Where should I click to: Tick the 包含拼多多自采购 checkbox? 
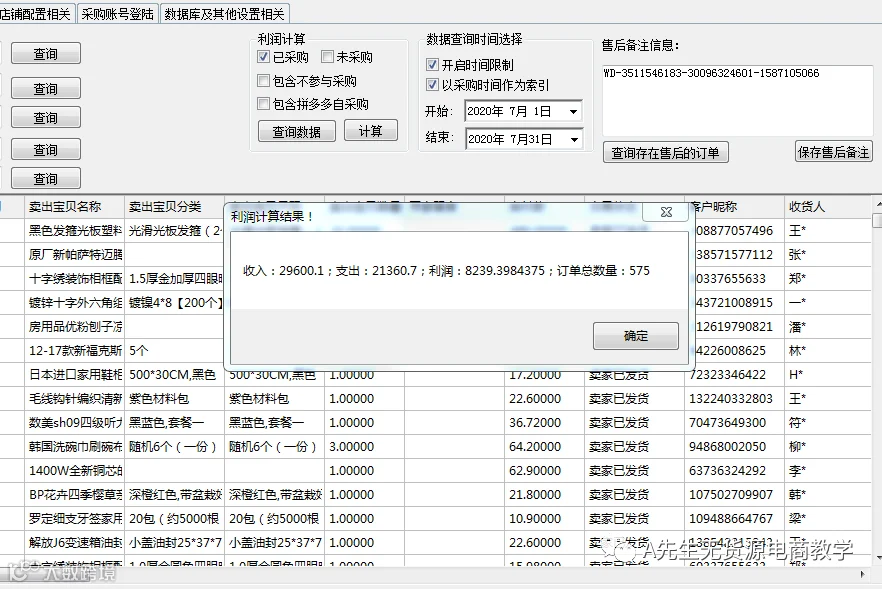click(x=263, y=104)
